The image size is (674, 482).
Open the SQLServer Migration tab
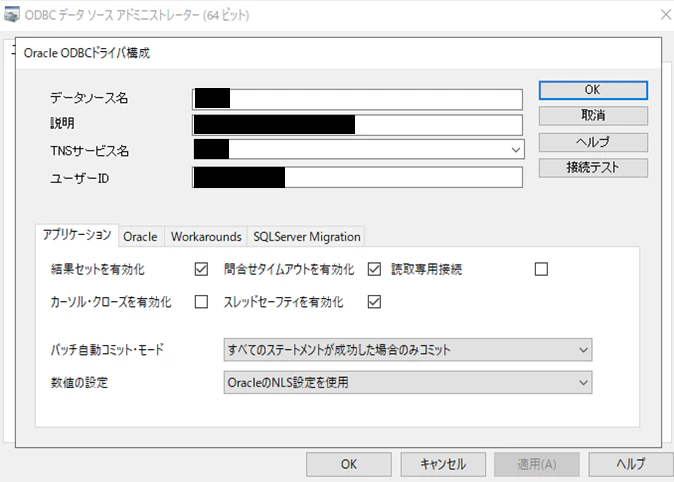(x=306, y=237)
